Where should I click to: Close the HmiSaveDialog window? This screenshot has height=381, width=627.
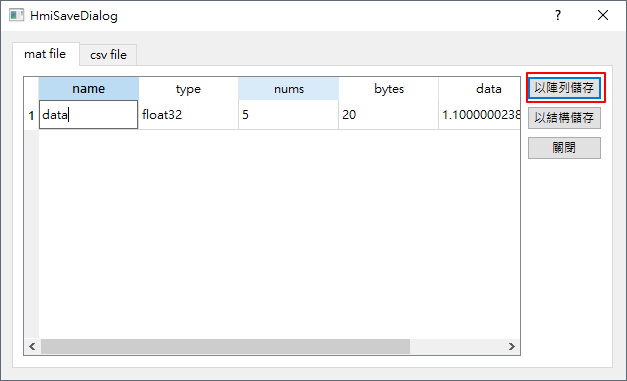(603, 16)
